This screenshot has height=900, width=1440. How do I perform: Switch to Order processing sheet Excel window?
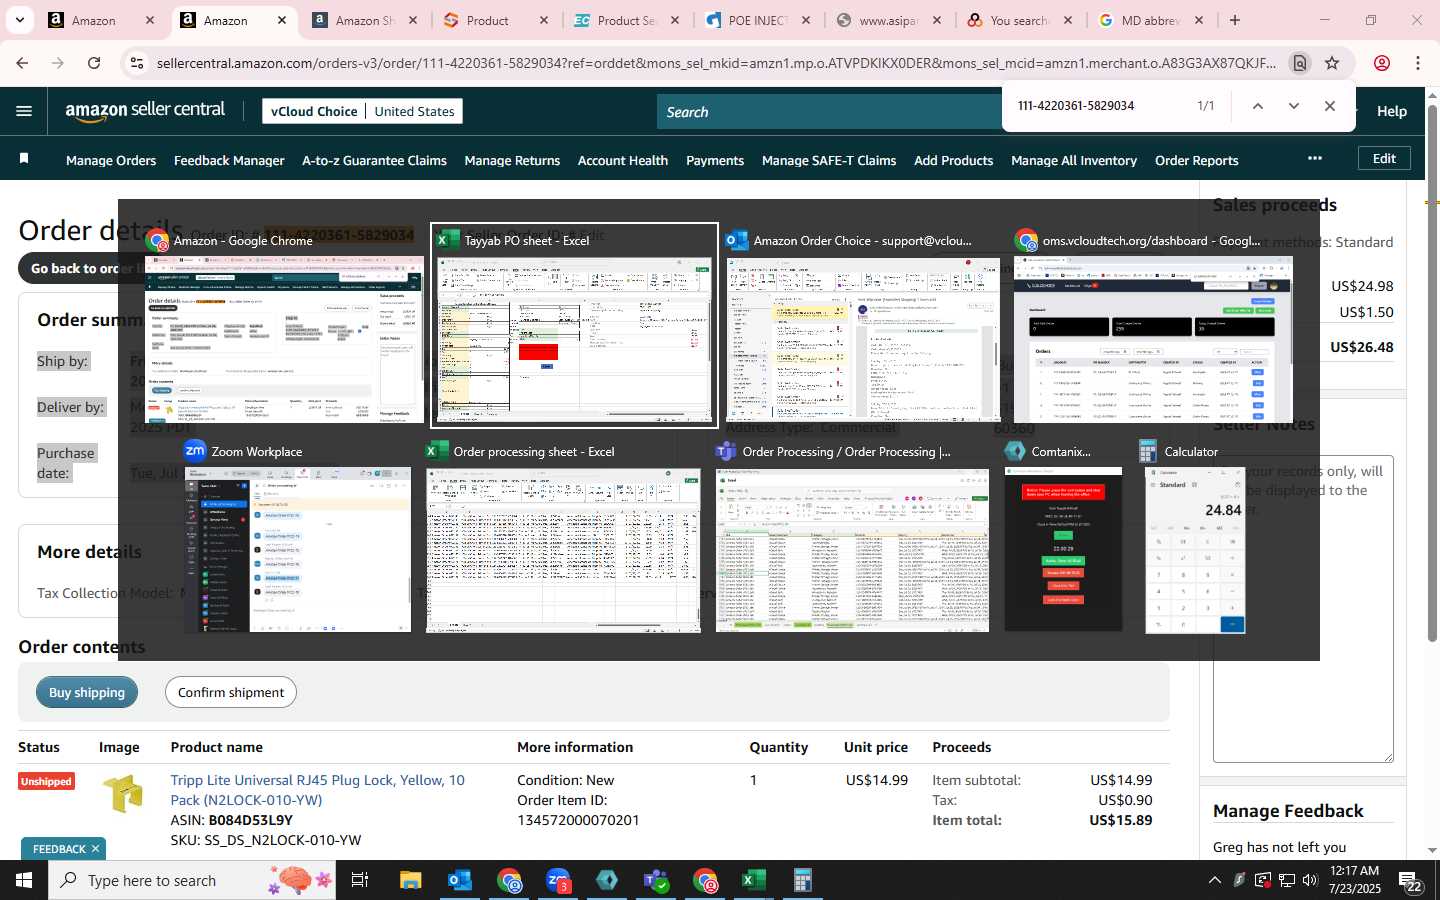tap(564, 537)
